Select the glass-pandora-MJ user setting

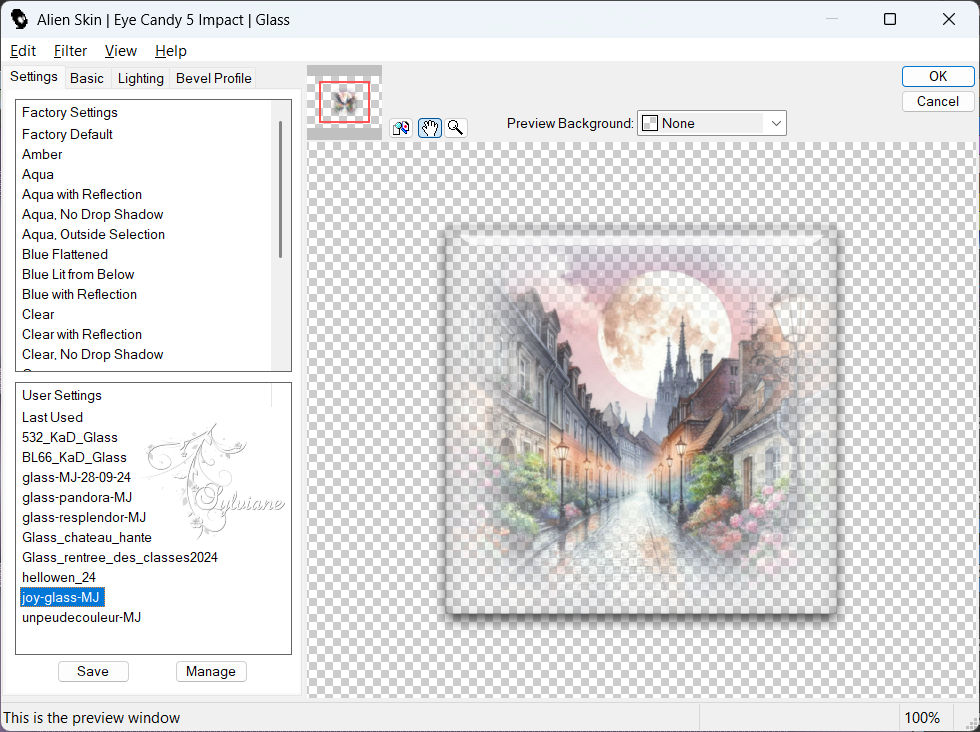tap(77, 498)
